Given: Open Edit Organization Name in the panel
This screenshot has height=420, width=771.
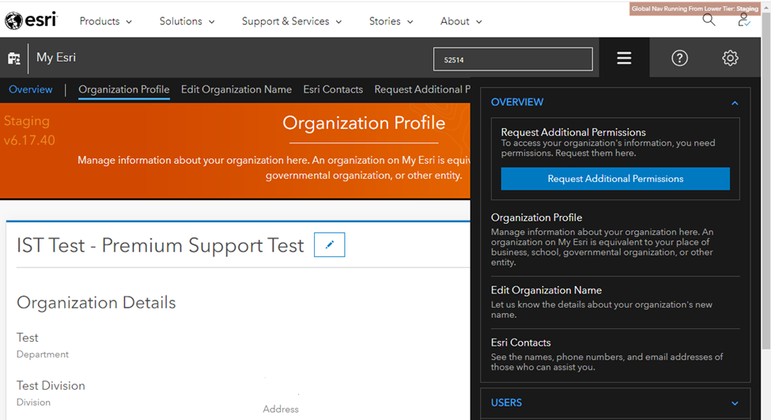Looking at the screenshot, I should pos(546,290).
